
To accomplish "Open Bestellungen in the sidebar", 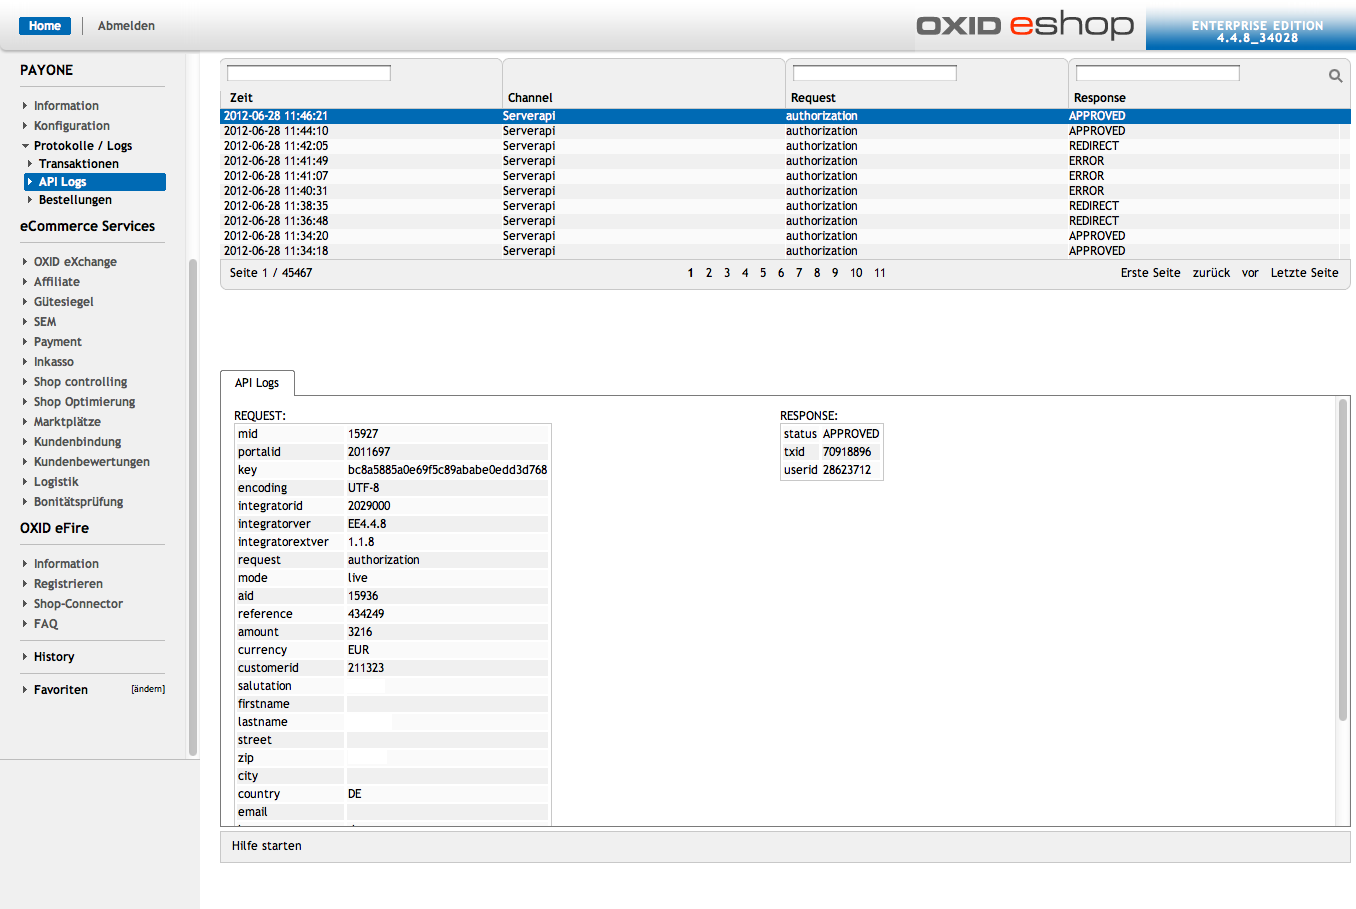I will click(75, 200).
